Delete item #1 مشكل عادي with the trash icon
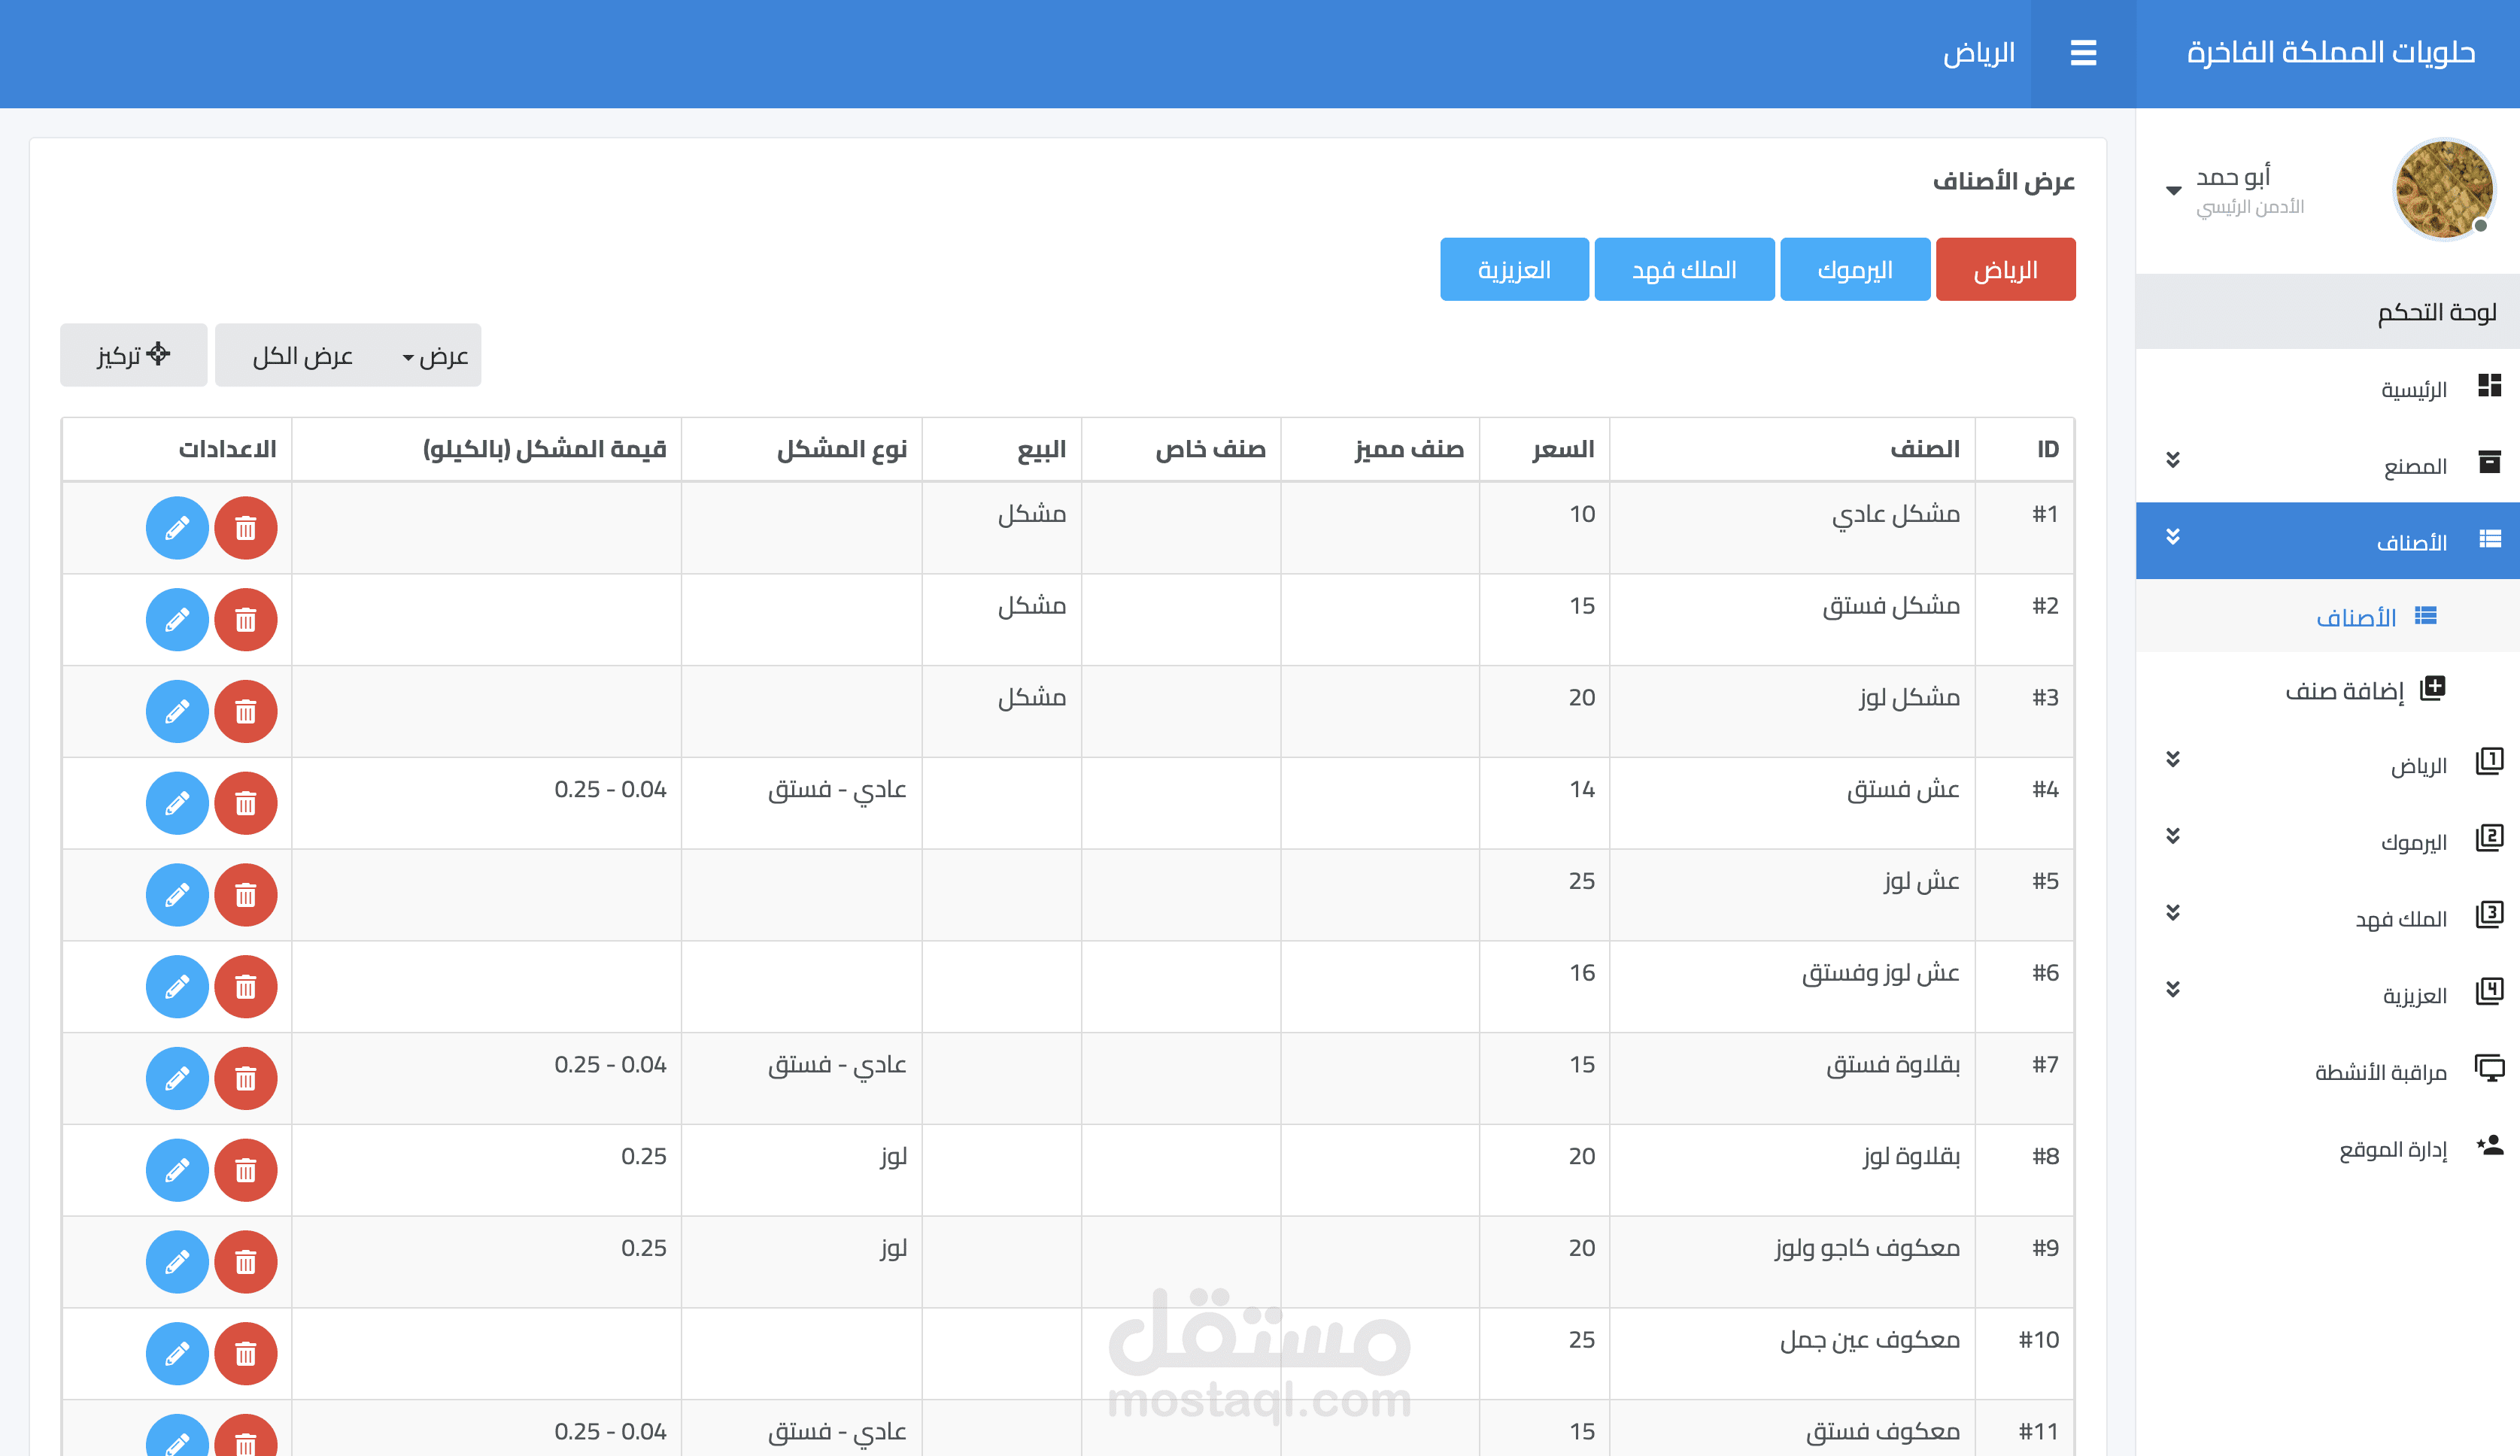This screenshot has height=1456, width=2520. coord(245,528)
